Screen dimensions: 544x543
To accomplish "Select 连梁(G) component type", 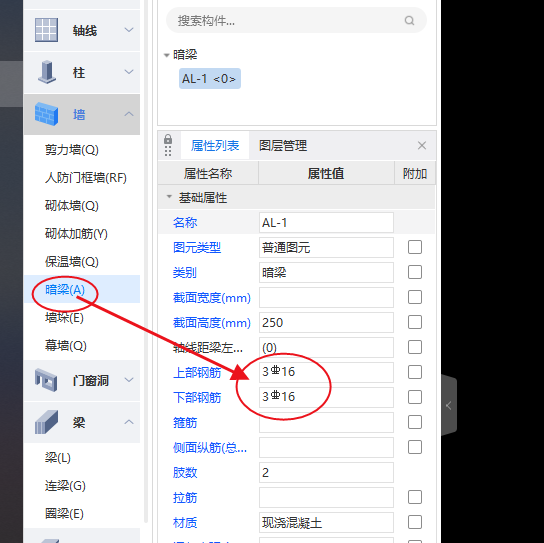I will pos(65,486).
